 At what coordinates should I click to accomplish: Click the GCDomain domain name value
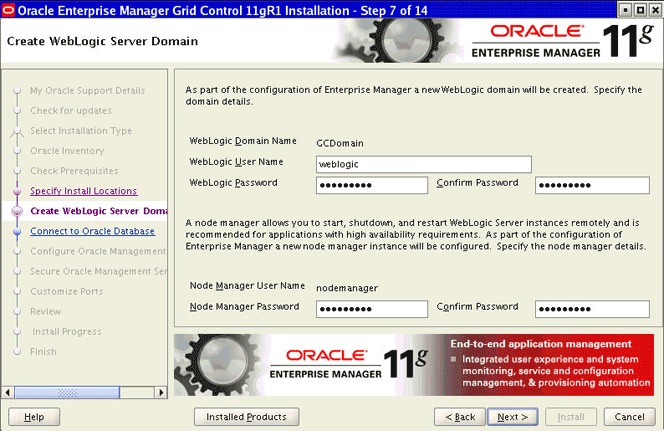pos(340,144)
